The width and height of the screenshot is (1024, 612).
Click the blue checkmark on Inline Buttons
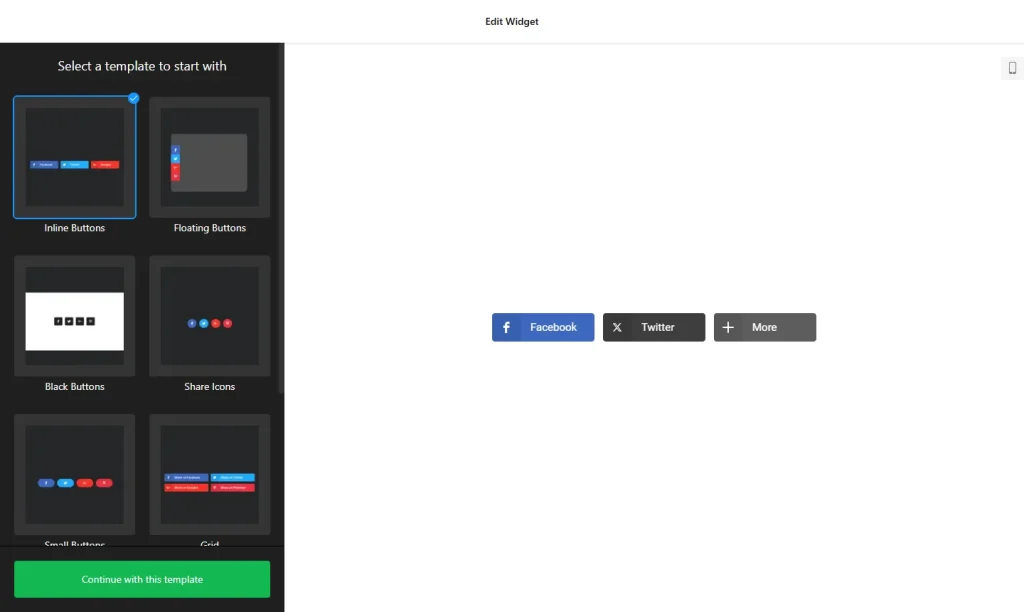point(133,98)
